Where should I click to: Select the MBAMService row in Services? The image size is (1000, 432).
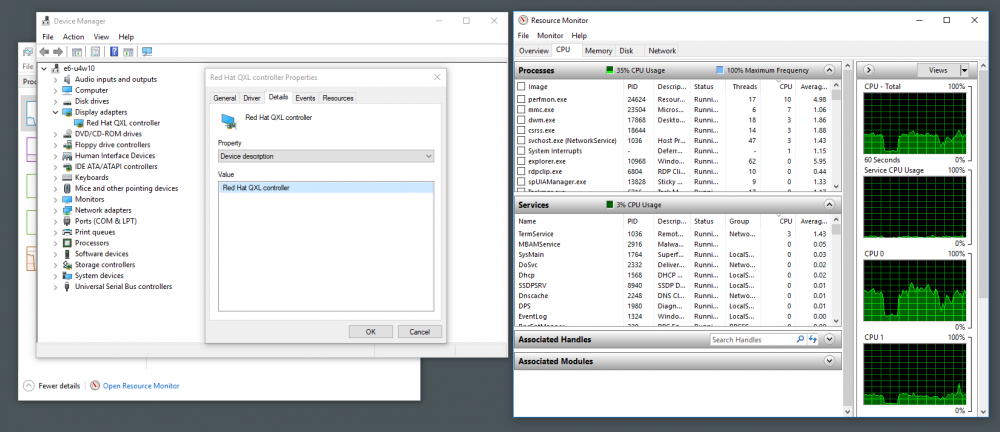click(x=673, y=244)
